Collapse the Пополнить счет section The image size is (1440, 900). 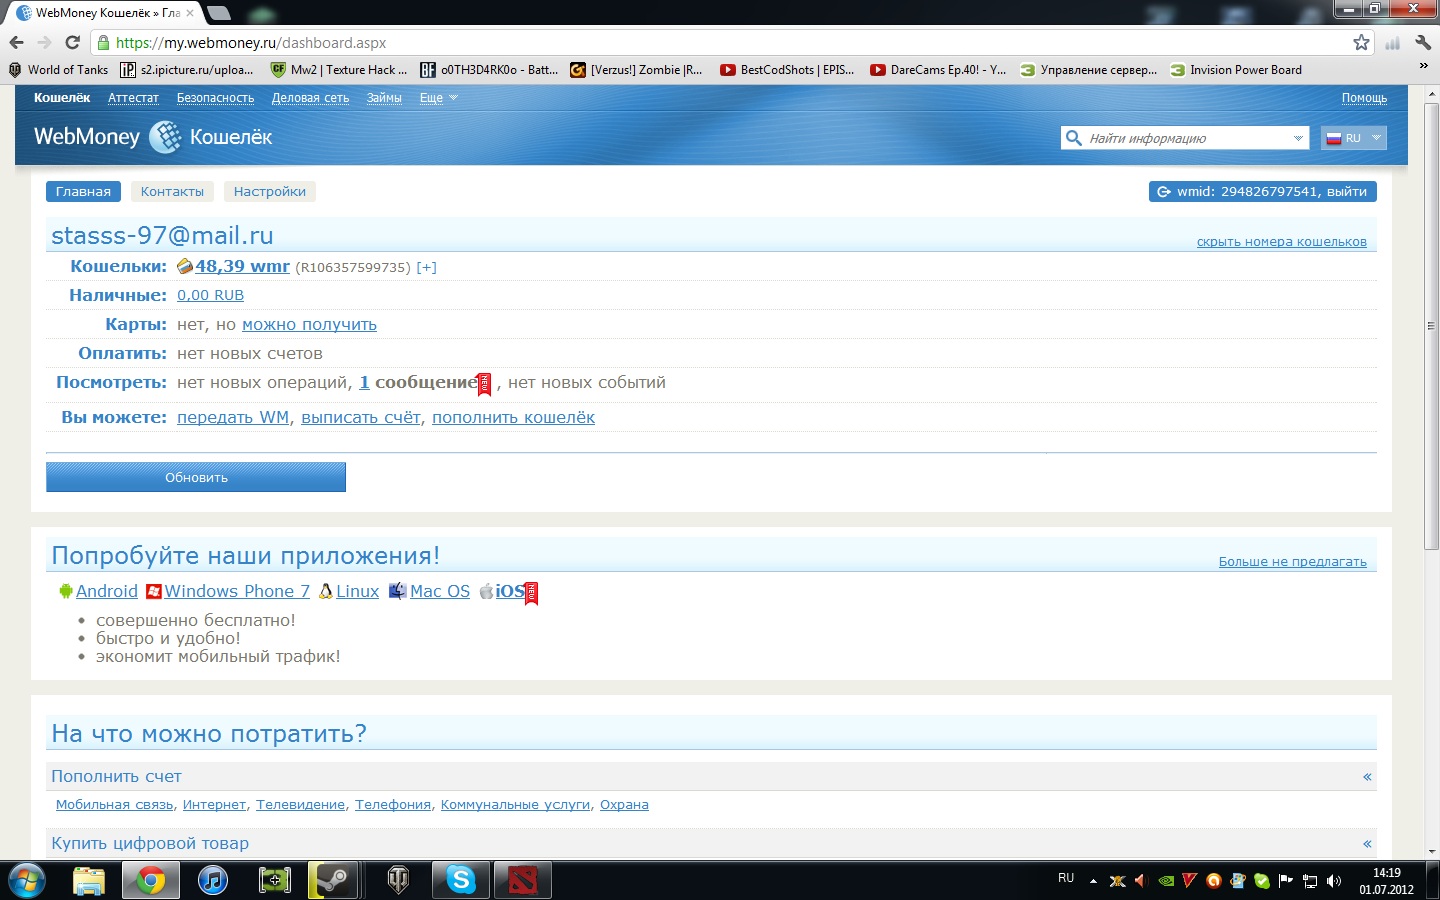pyautogui.click(x=1367, y=777)
